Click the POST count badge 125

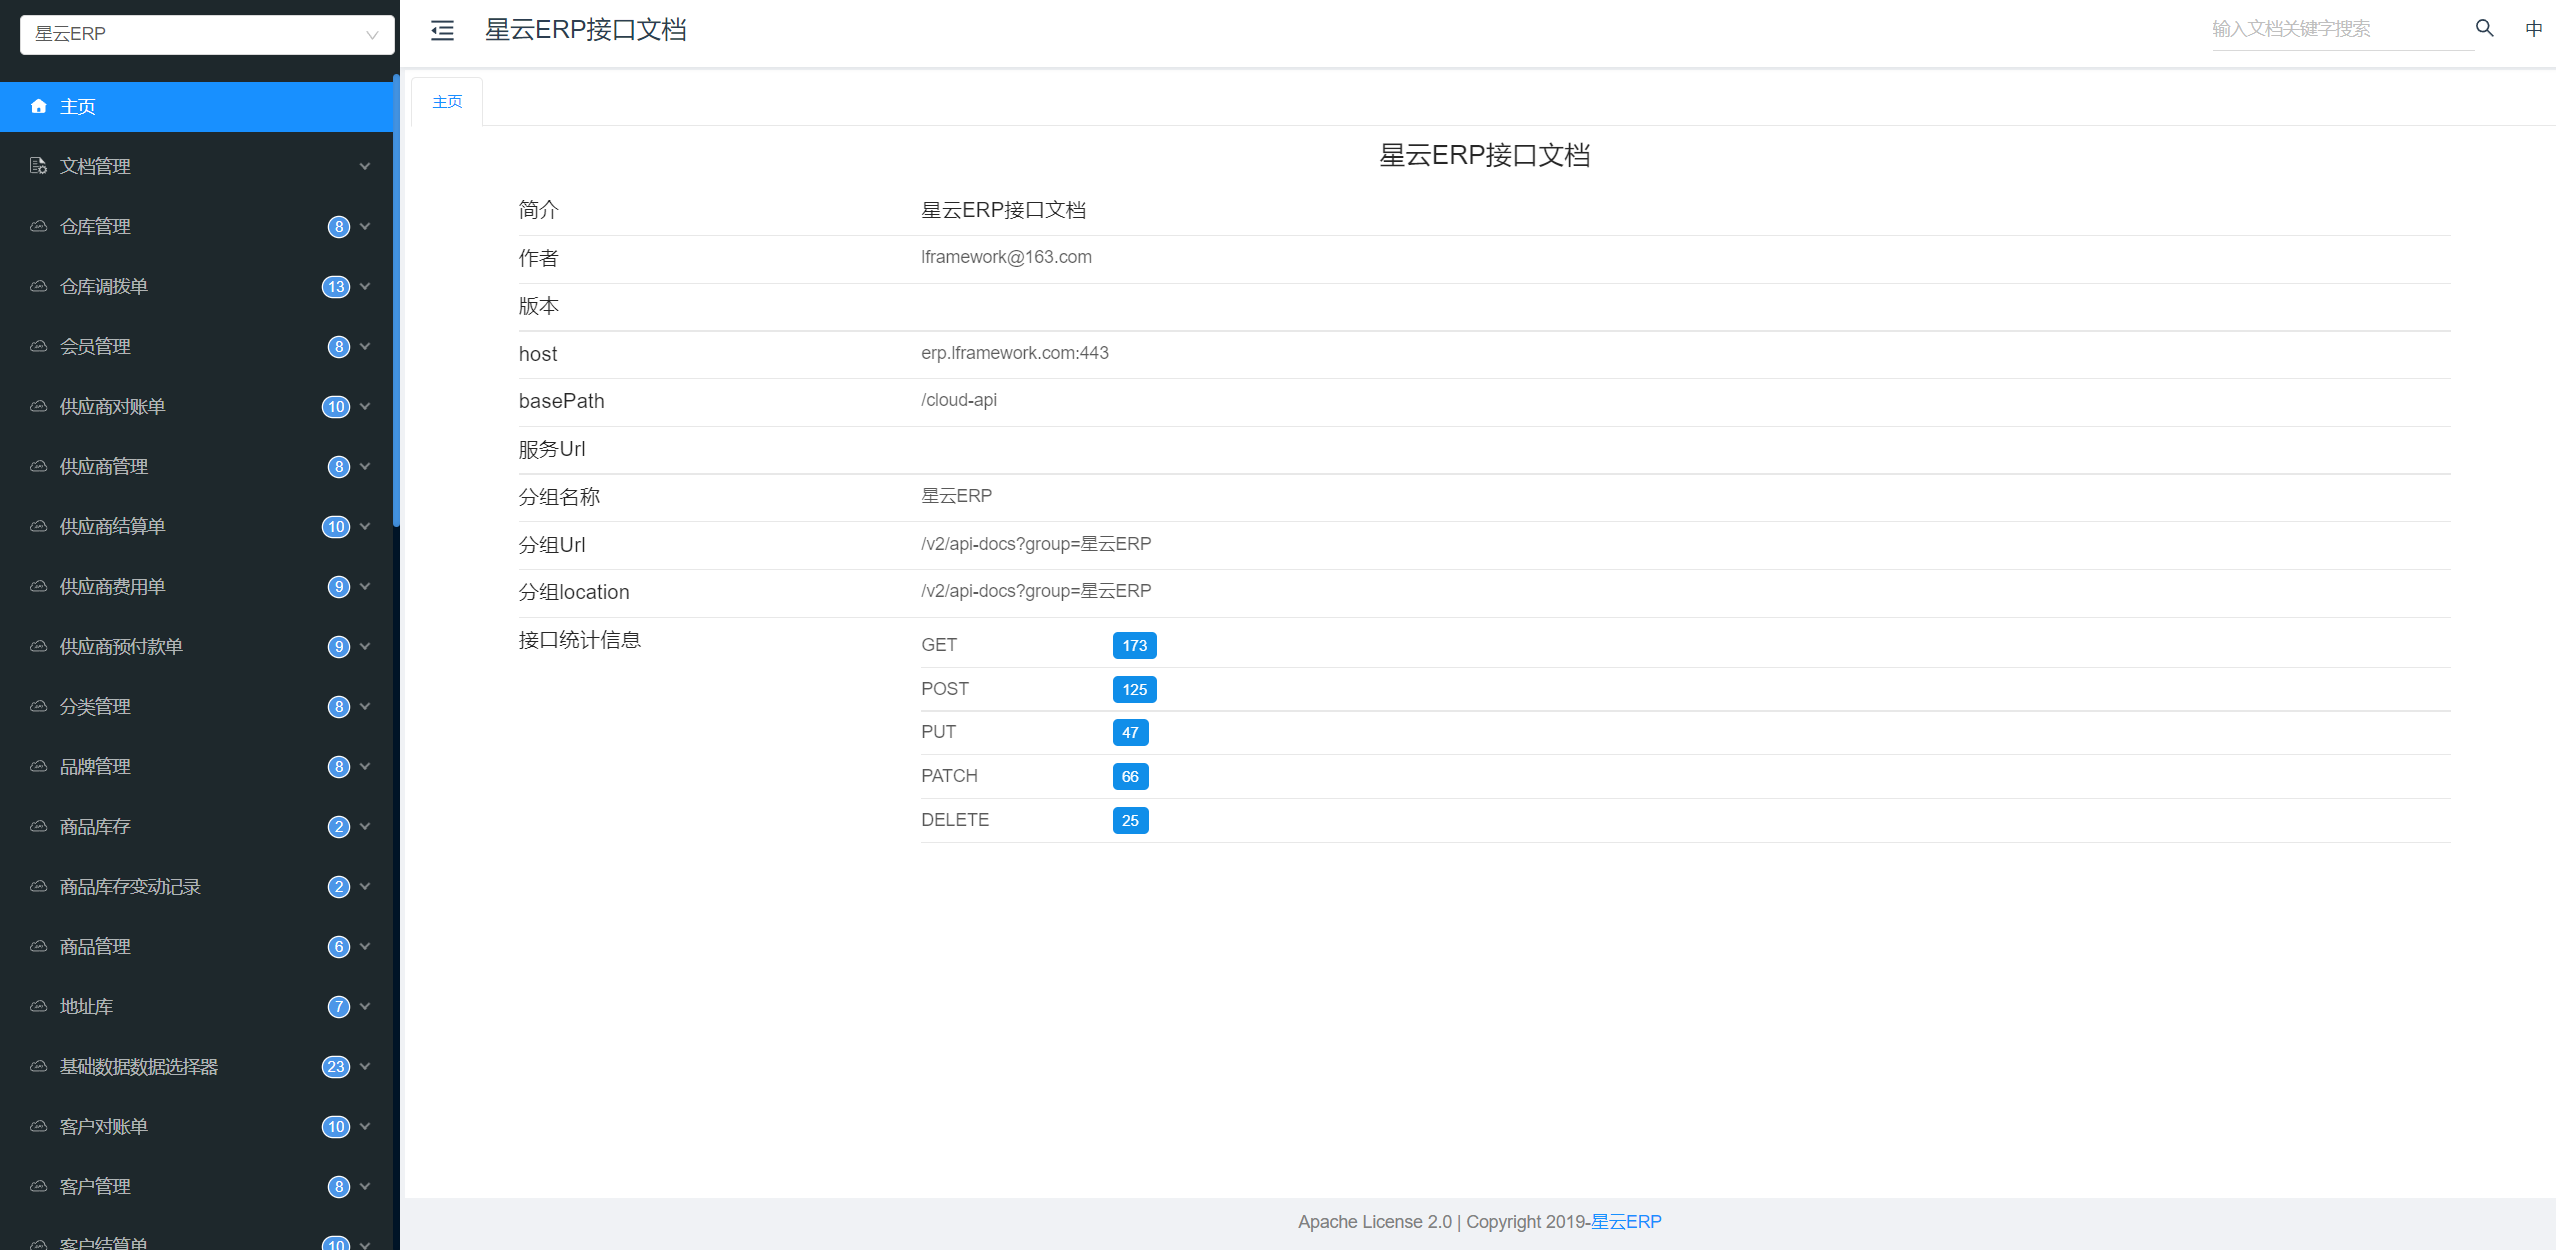pyautogui.click(x=1134, y=689)
